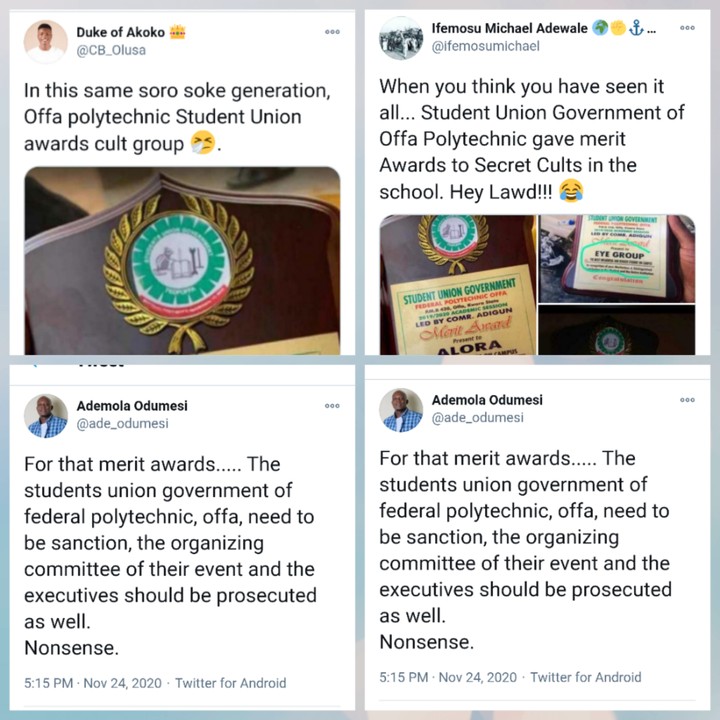Open Ifemosu Michael Adewale profile avatar
Screen dimensions: 720x720
click(401, 38)
